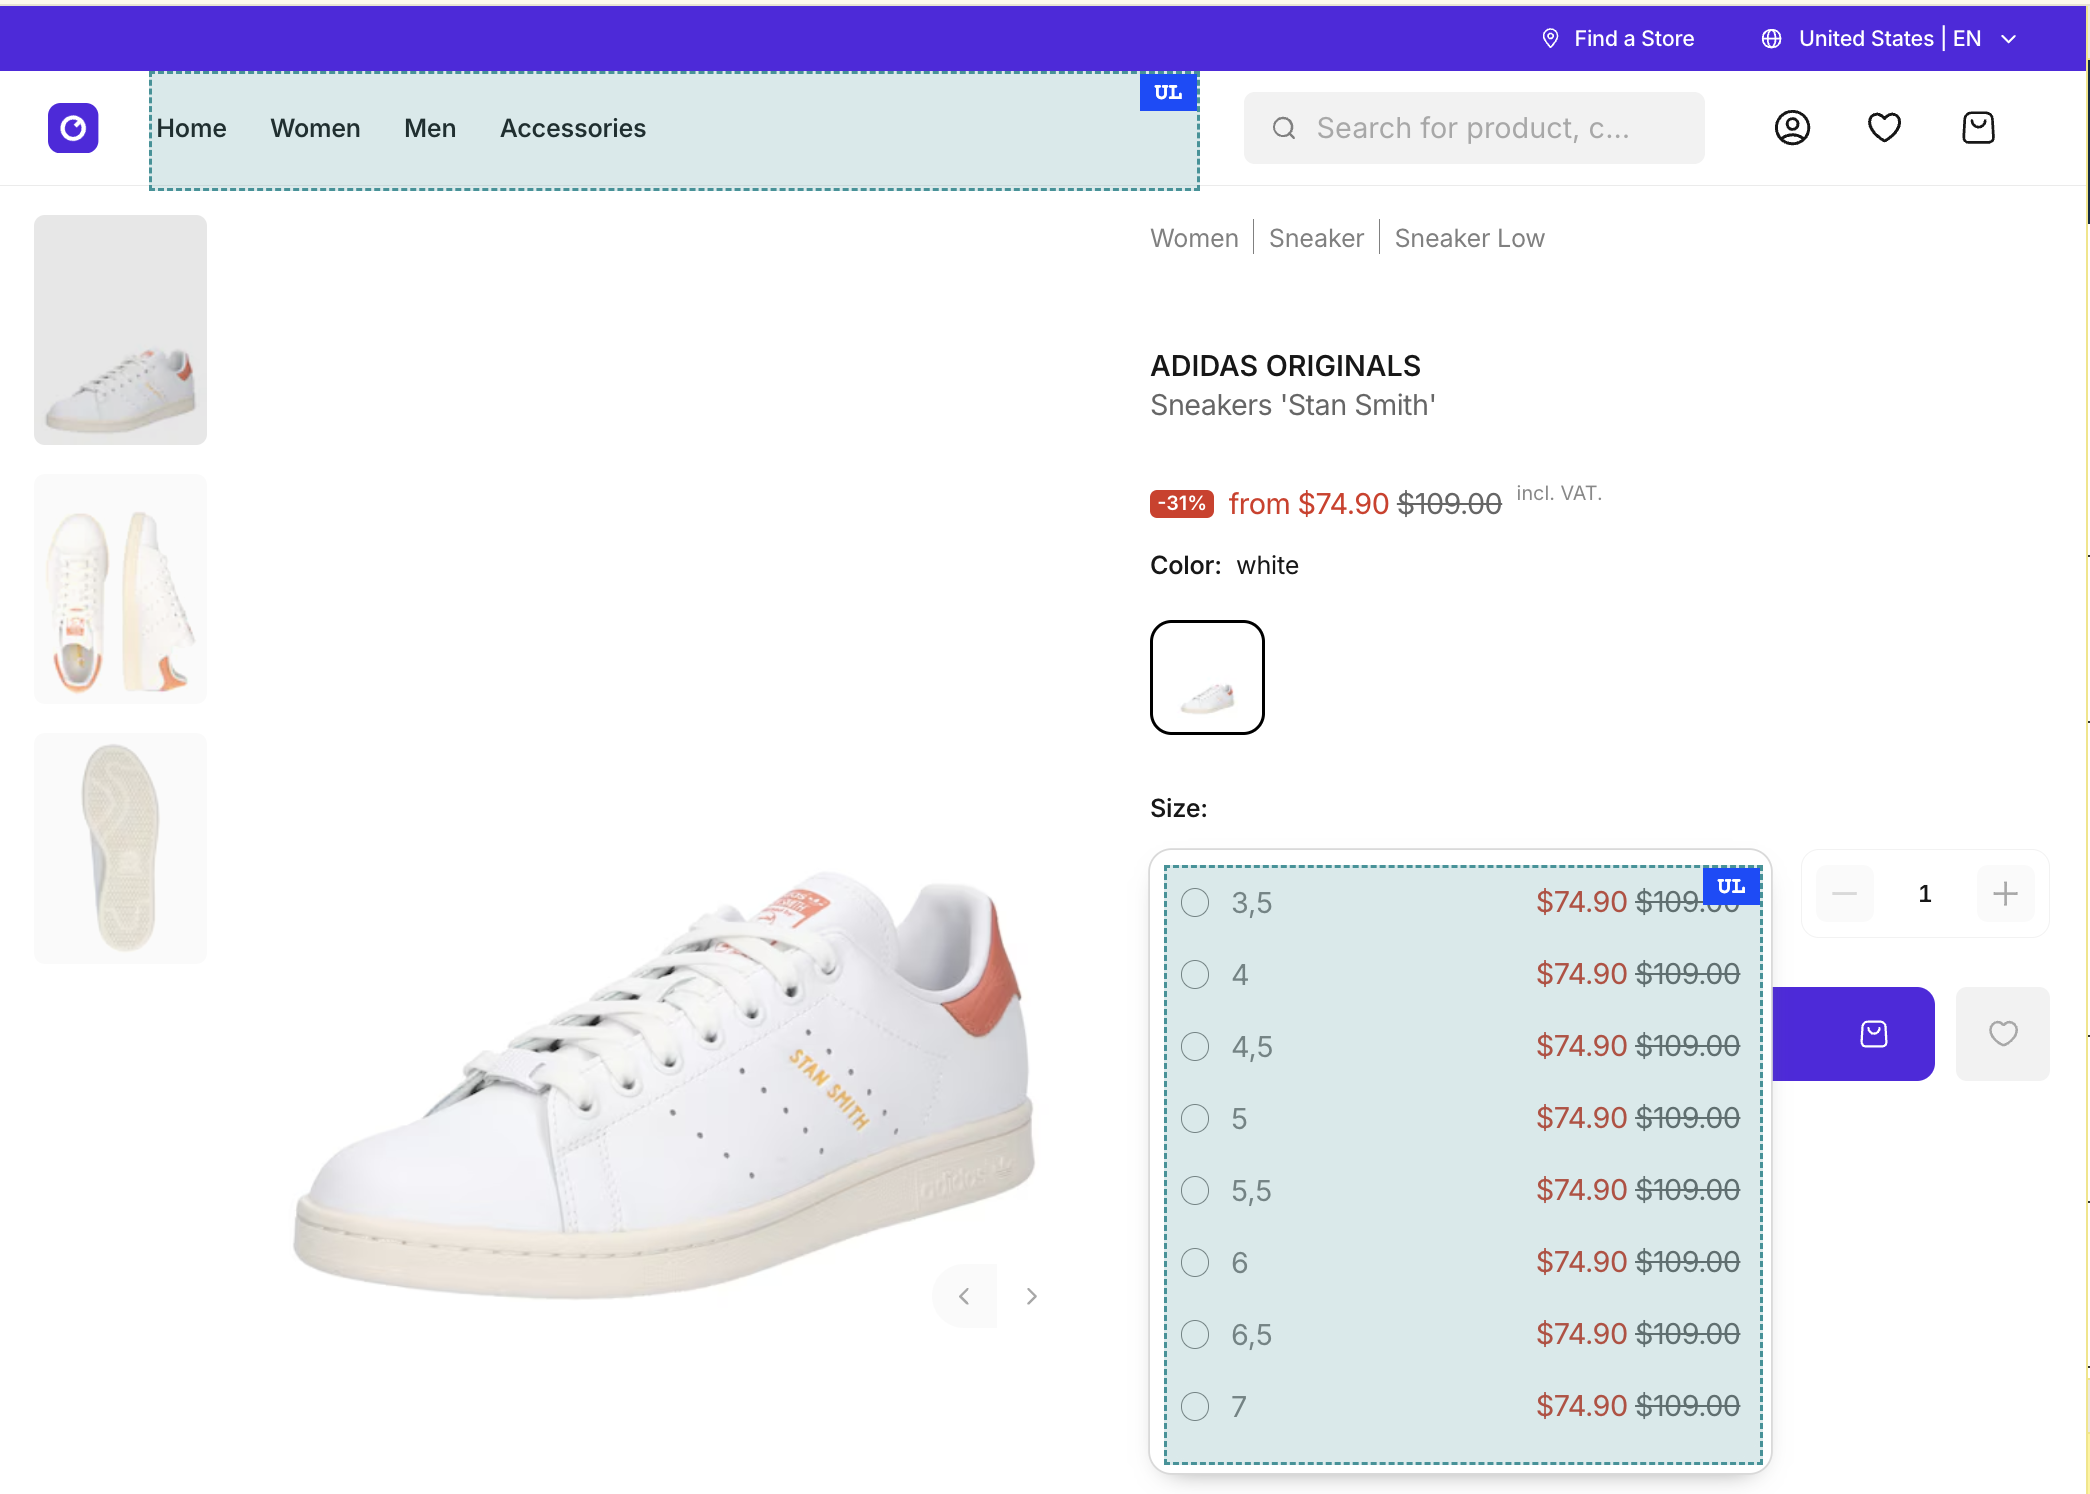Go to Sneaker Low breadcrumb link
The height and width of the screenshot is (1494, 2090).
click(x=1469, y=238)
